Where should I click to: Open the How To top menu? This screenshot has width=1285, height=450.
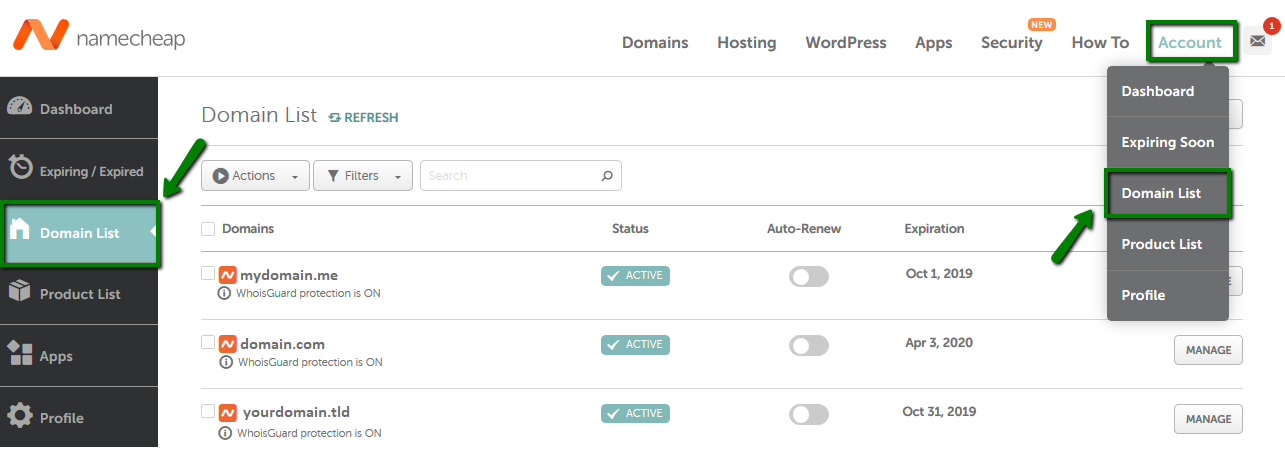(x=1100, y=43)
